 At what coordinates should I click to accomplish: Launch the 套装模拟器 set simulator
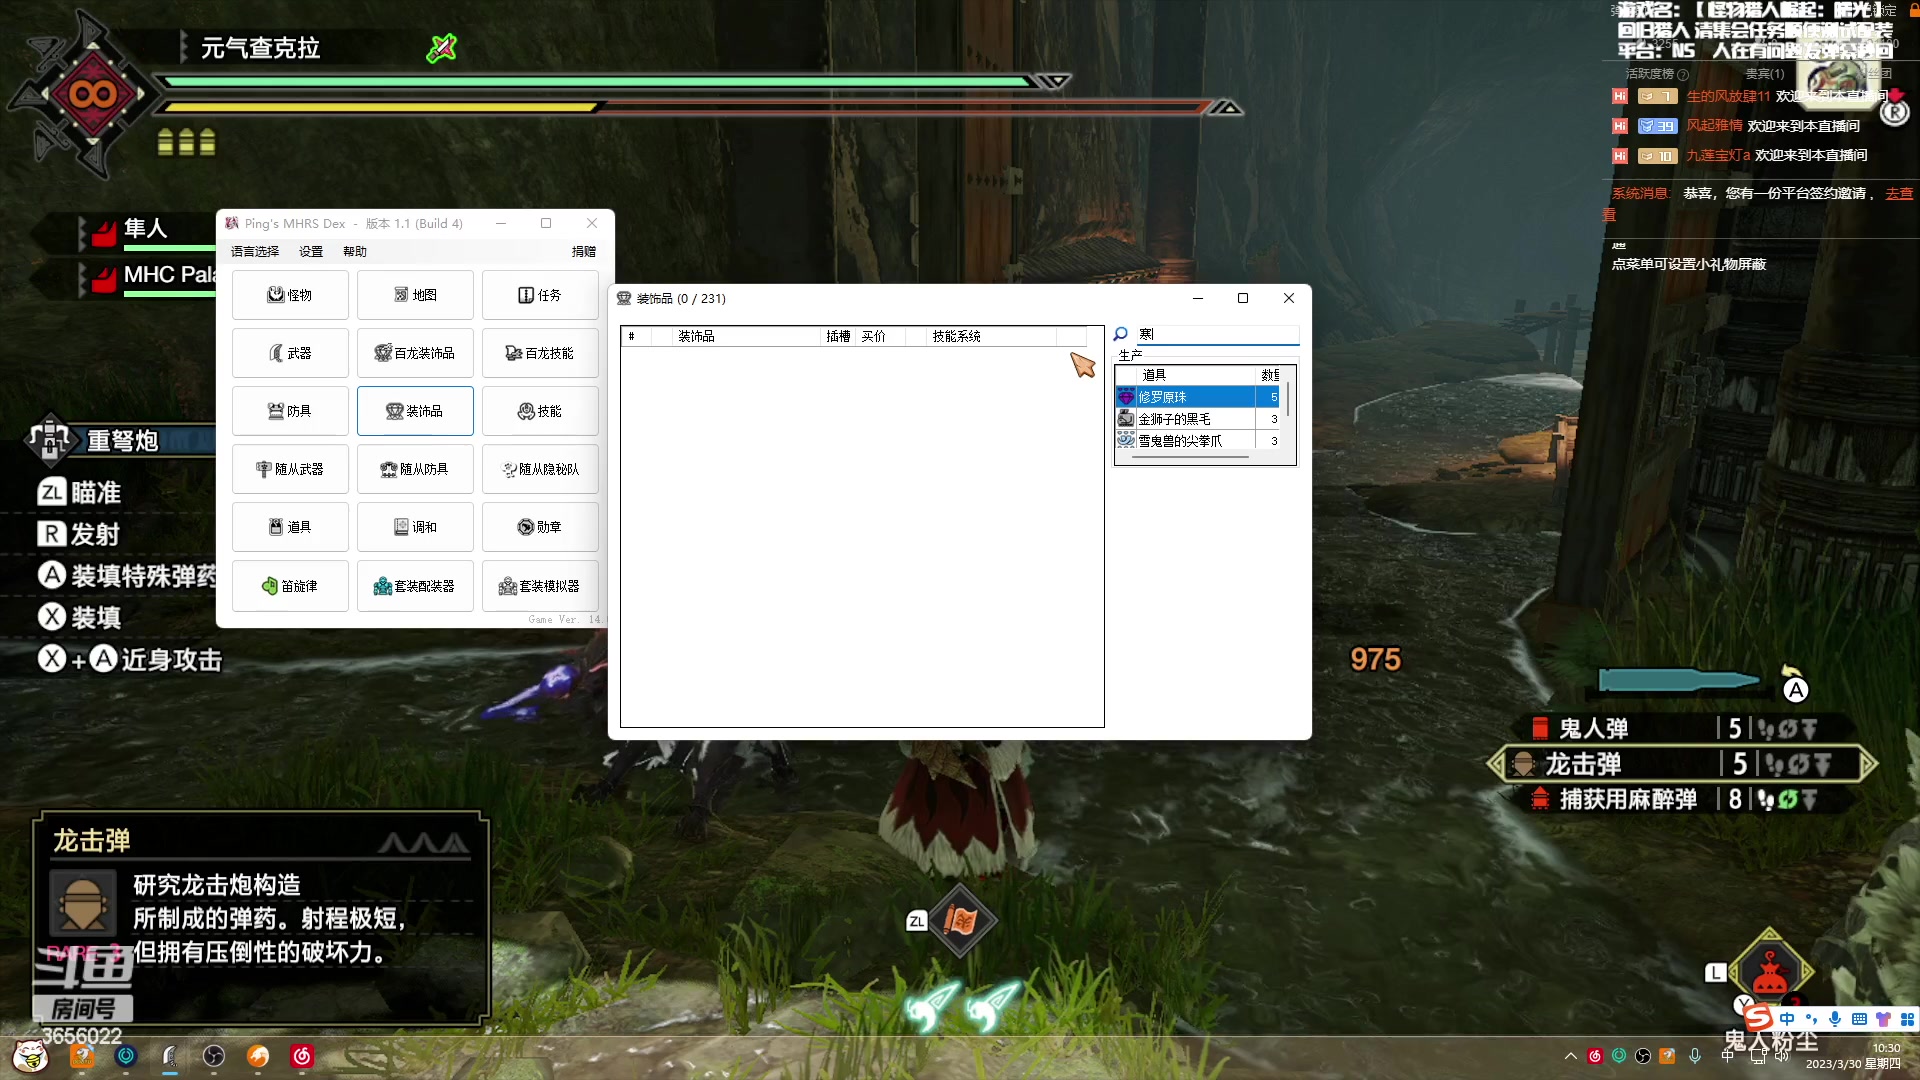pos(540,586)
